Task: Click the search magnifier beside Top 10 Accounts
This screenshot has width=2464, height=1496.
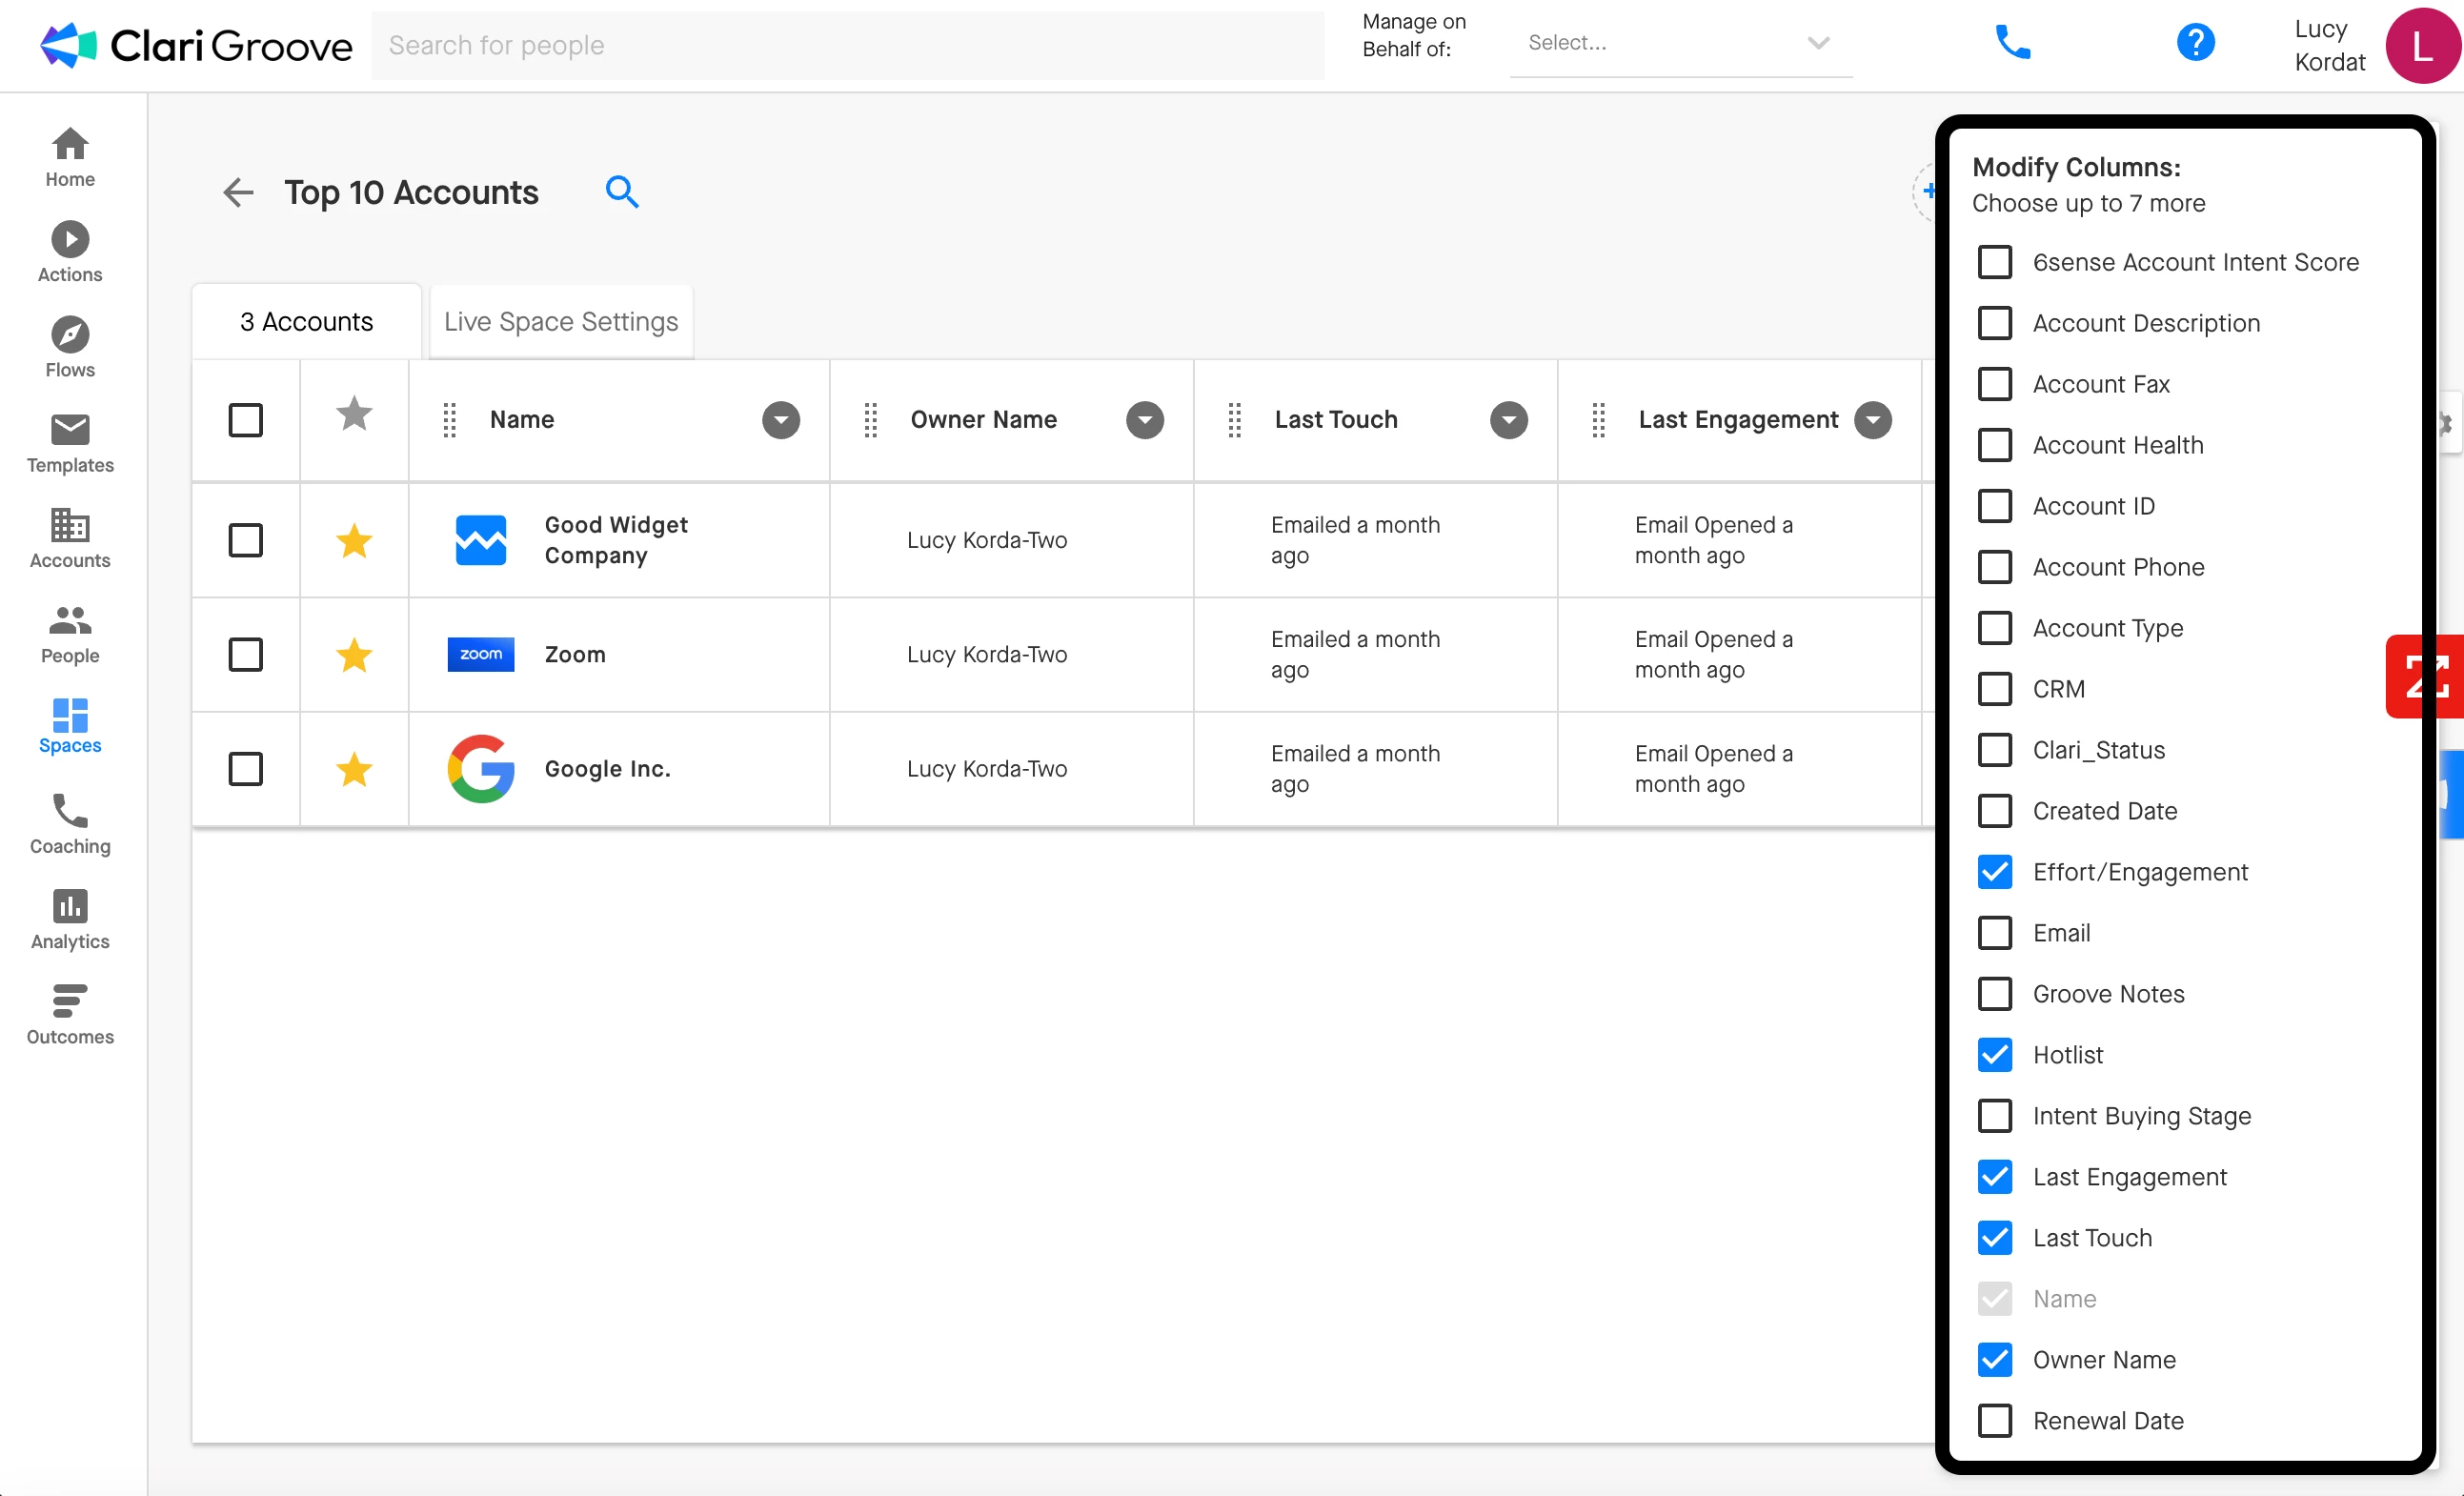Action: click(x=622, y=191)
